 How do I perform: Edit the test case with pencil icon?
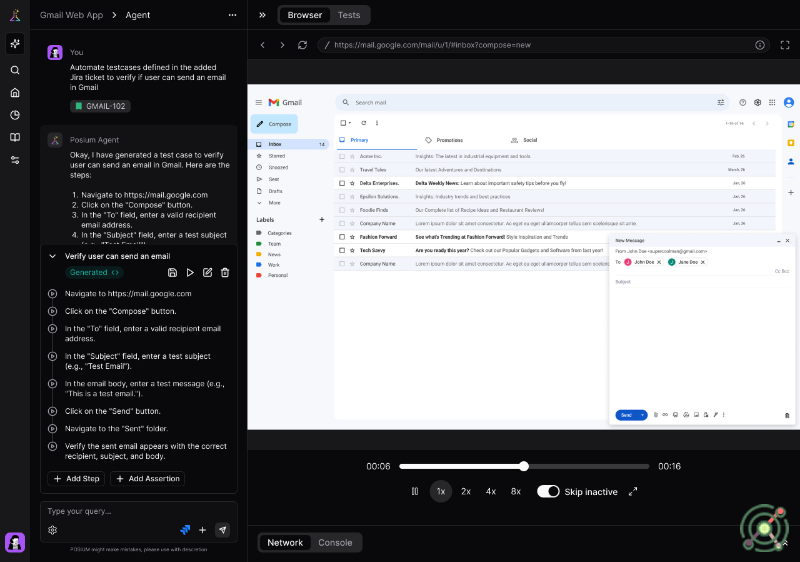click(207, 272)
